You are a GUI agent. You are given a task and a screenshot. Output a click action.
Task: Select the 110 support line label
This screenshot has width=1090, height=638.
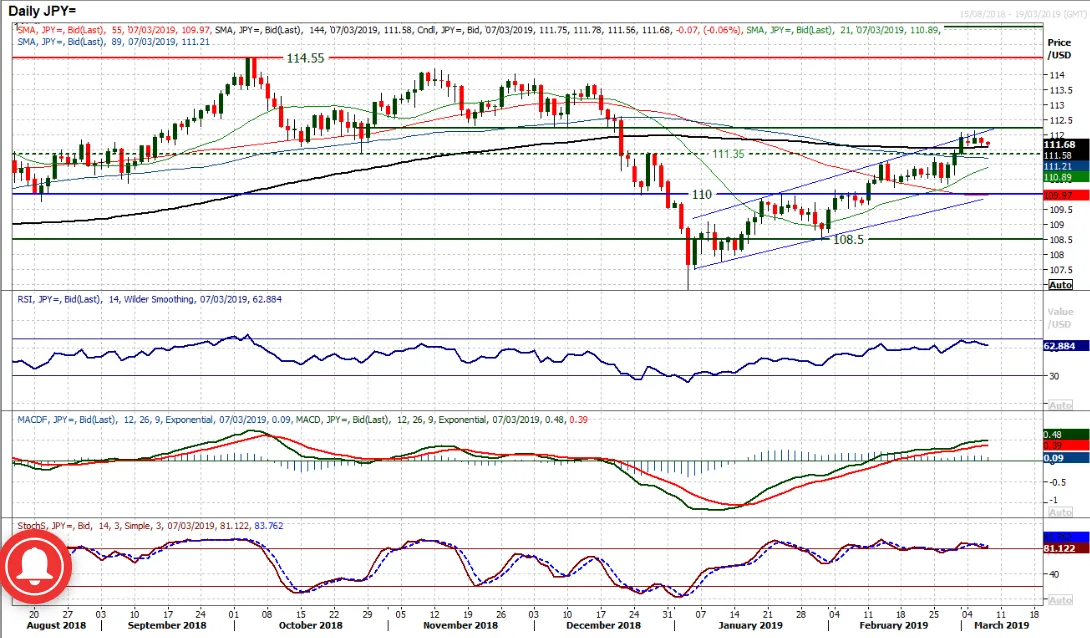(x=701, y=195)
